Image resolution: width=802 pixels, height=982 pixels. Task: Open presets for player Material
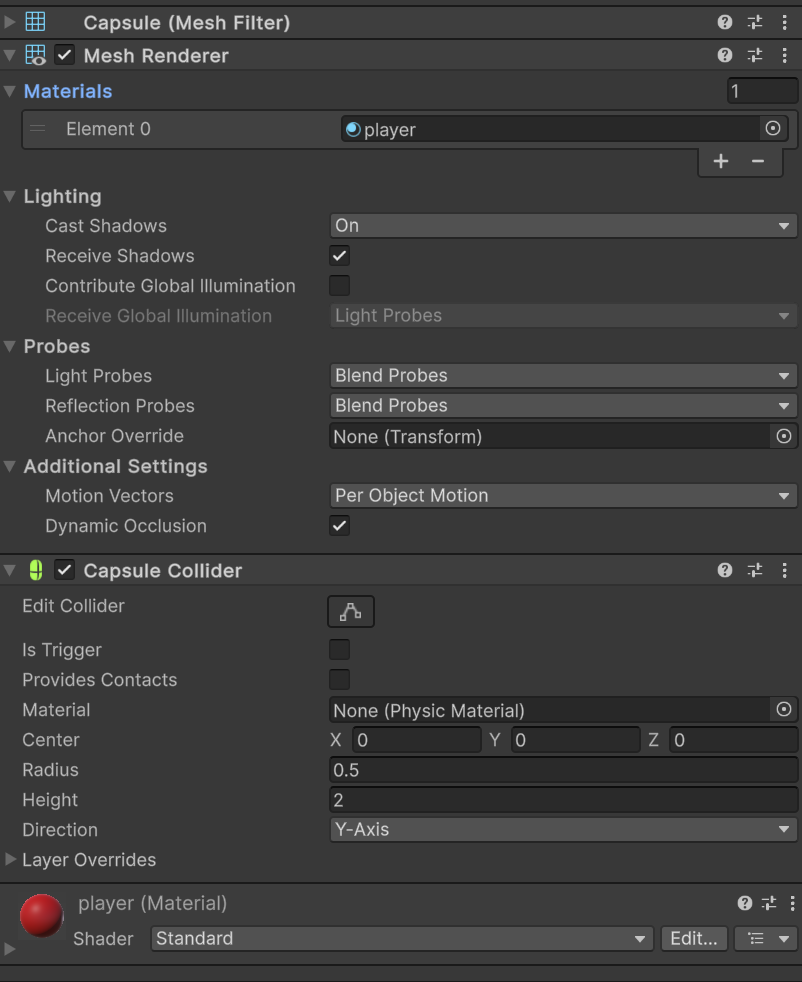[x=769, y=902]
